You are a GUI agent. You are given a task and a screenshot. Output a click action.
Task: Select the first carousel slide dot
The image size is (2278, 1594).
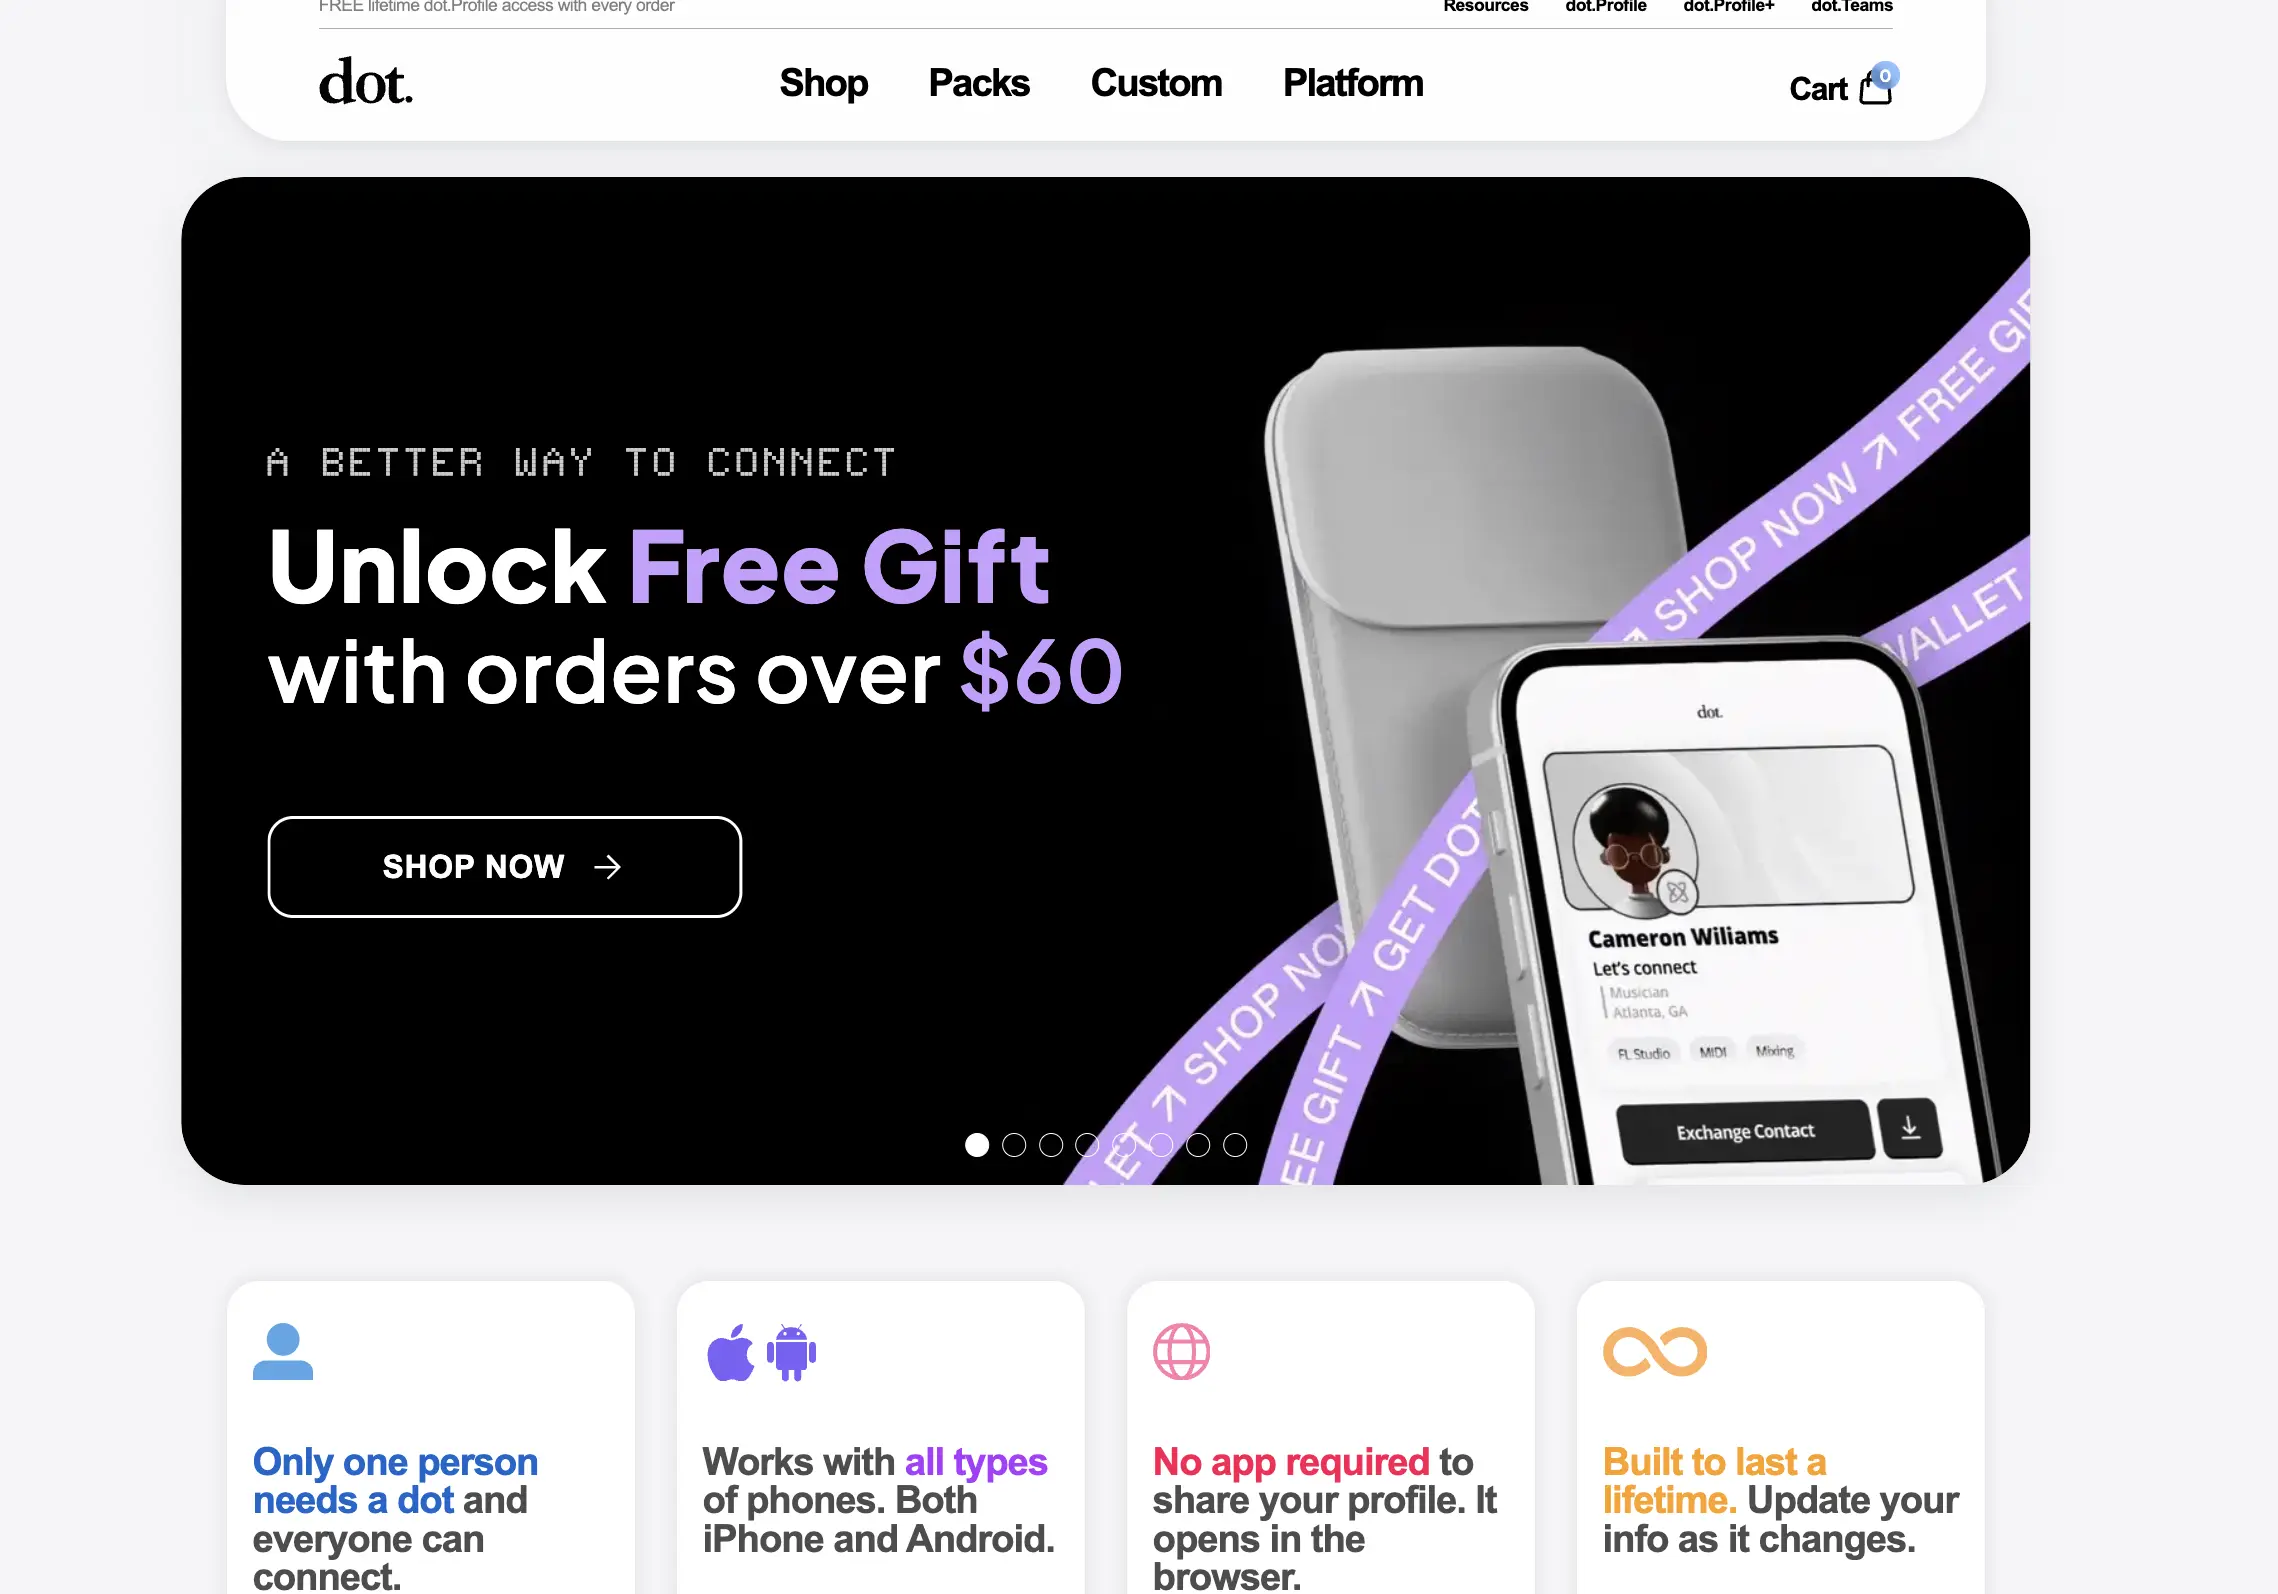[x=977, y=1145]
